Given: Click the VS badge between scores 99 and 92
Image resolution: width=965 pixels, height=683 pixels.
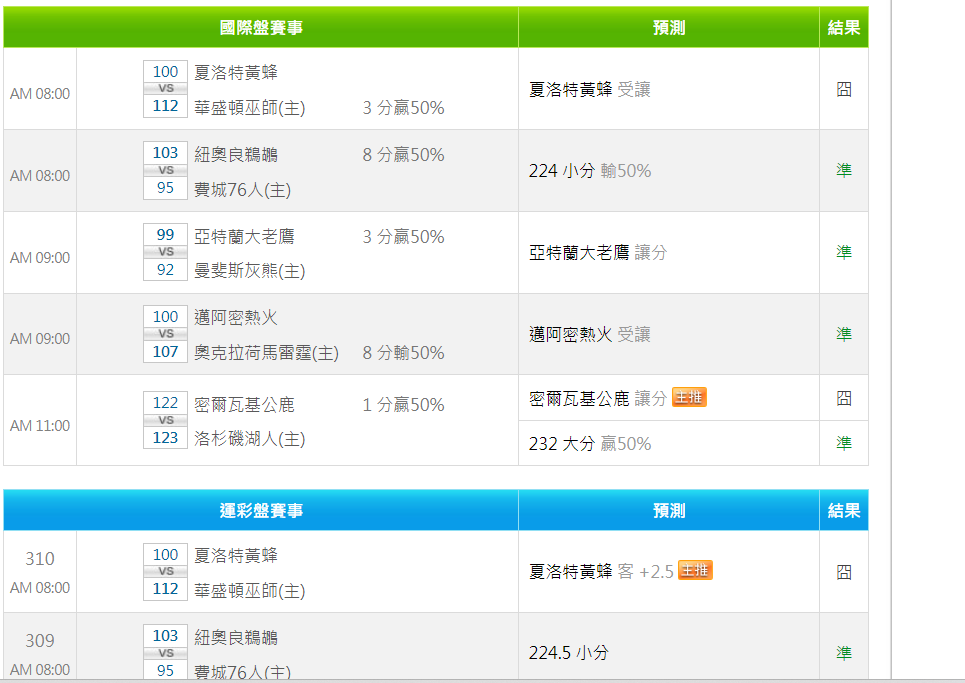Looking at the screenshot, I should click(165, 252).
